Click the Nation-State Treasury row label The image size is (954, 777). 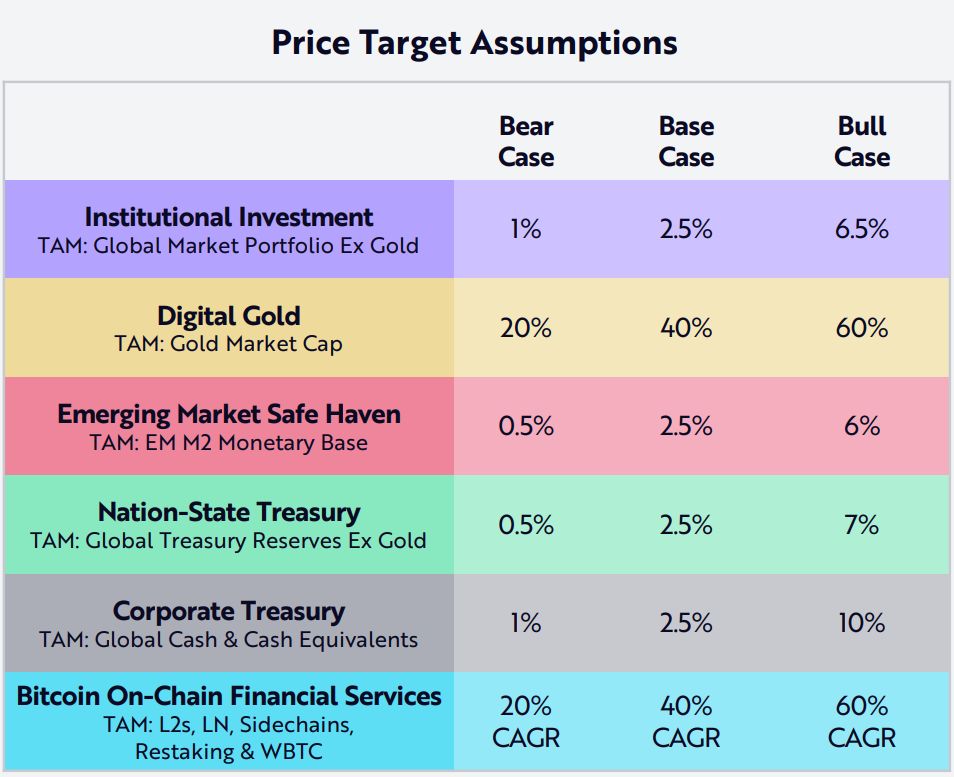pyautogui.click(x=229, y=512)
